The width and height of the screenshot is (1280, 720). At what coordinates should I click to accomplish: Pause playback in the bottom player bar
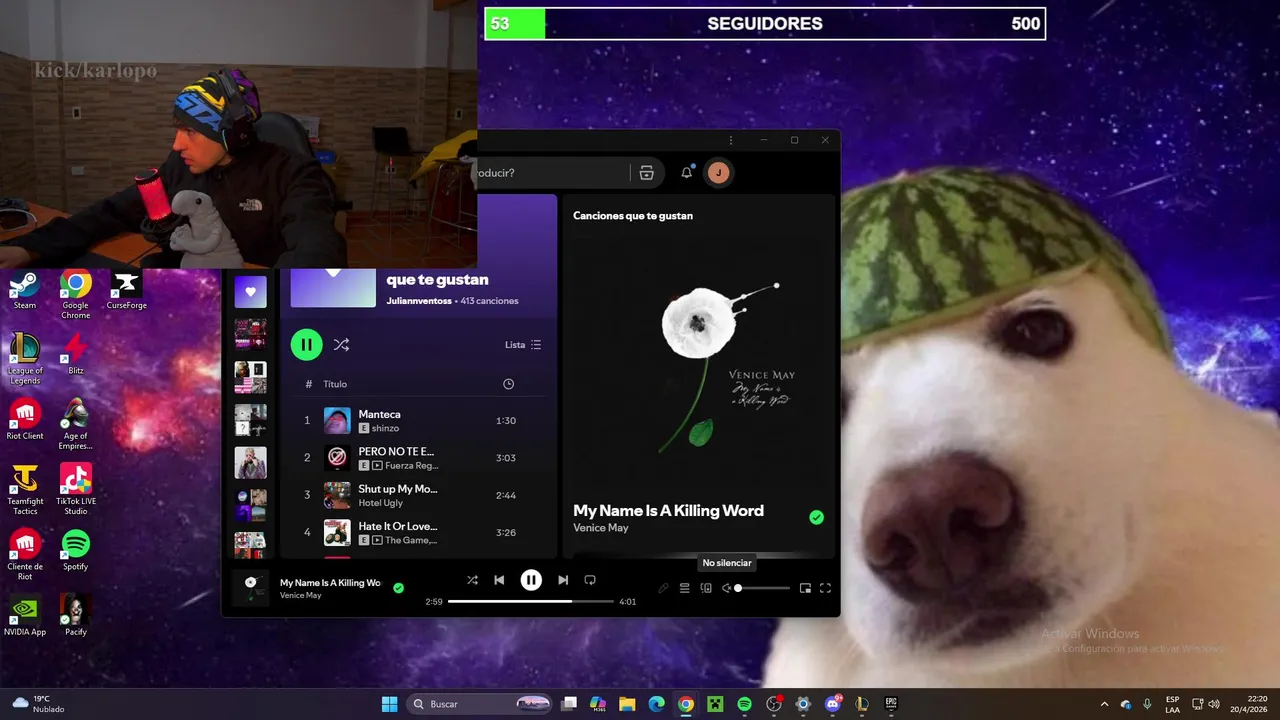click(531, 580)
